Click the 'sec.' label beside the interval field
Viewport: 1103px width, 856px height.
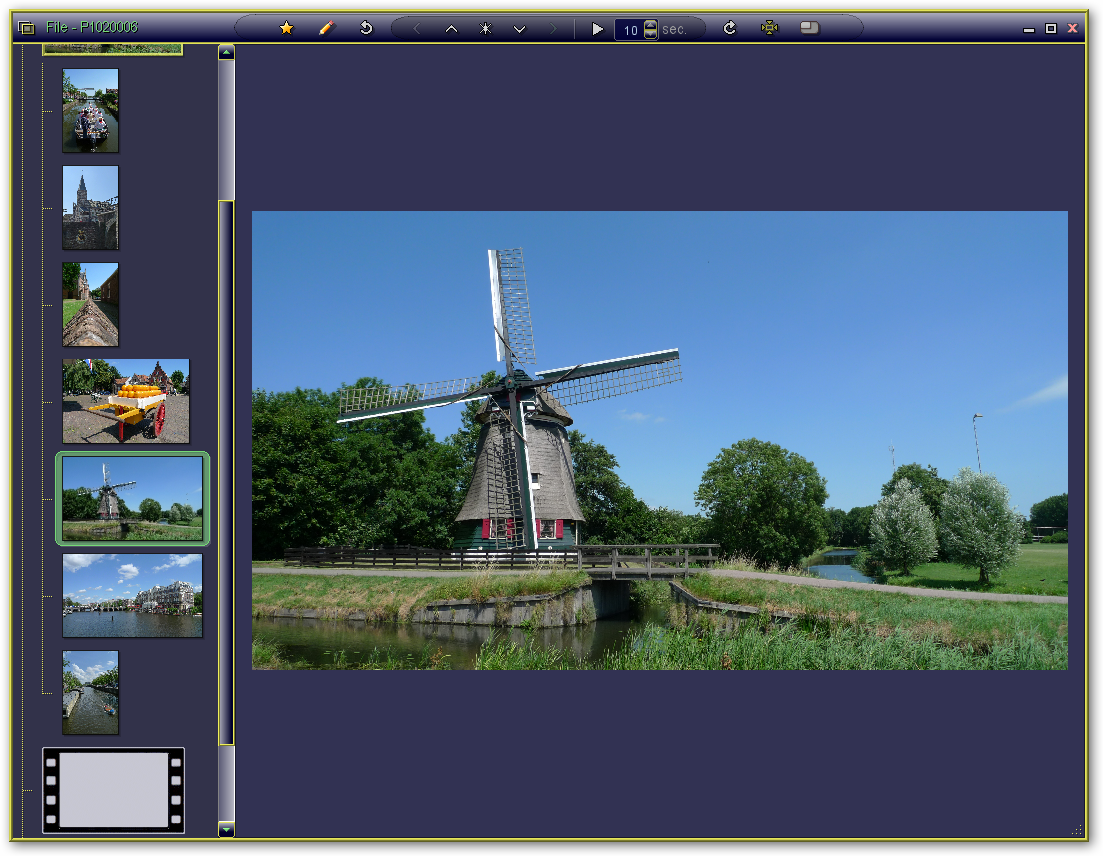click(x=674, y=30)
